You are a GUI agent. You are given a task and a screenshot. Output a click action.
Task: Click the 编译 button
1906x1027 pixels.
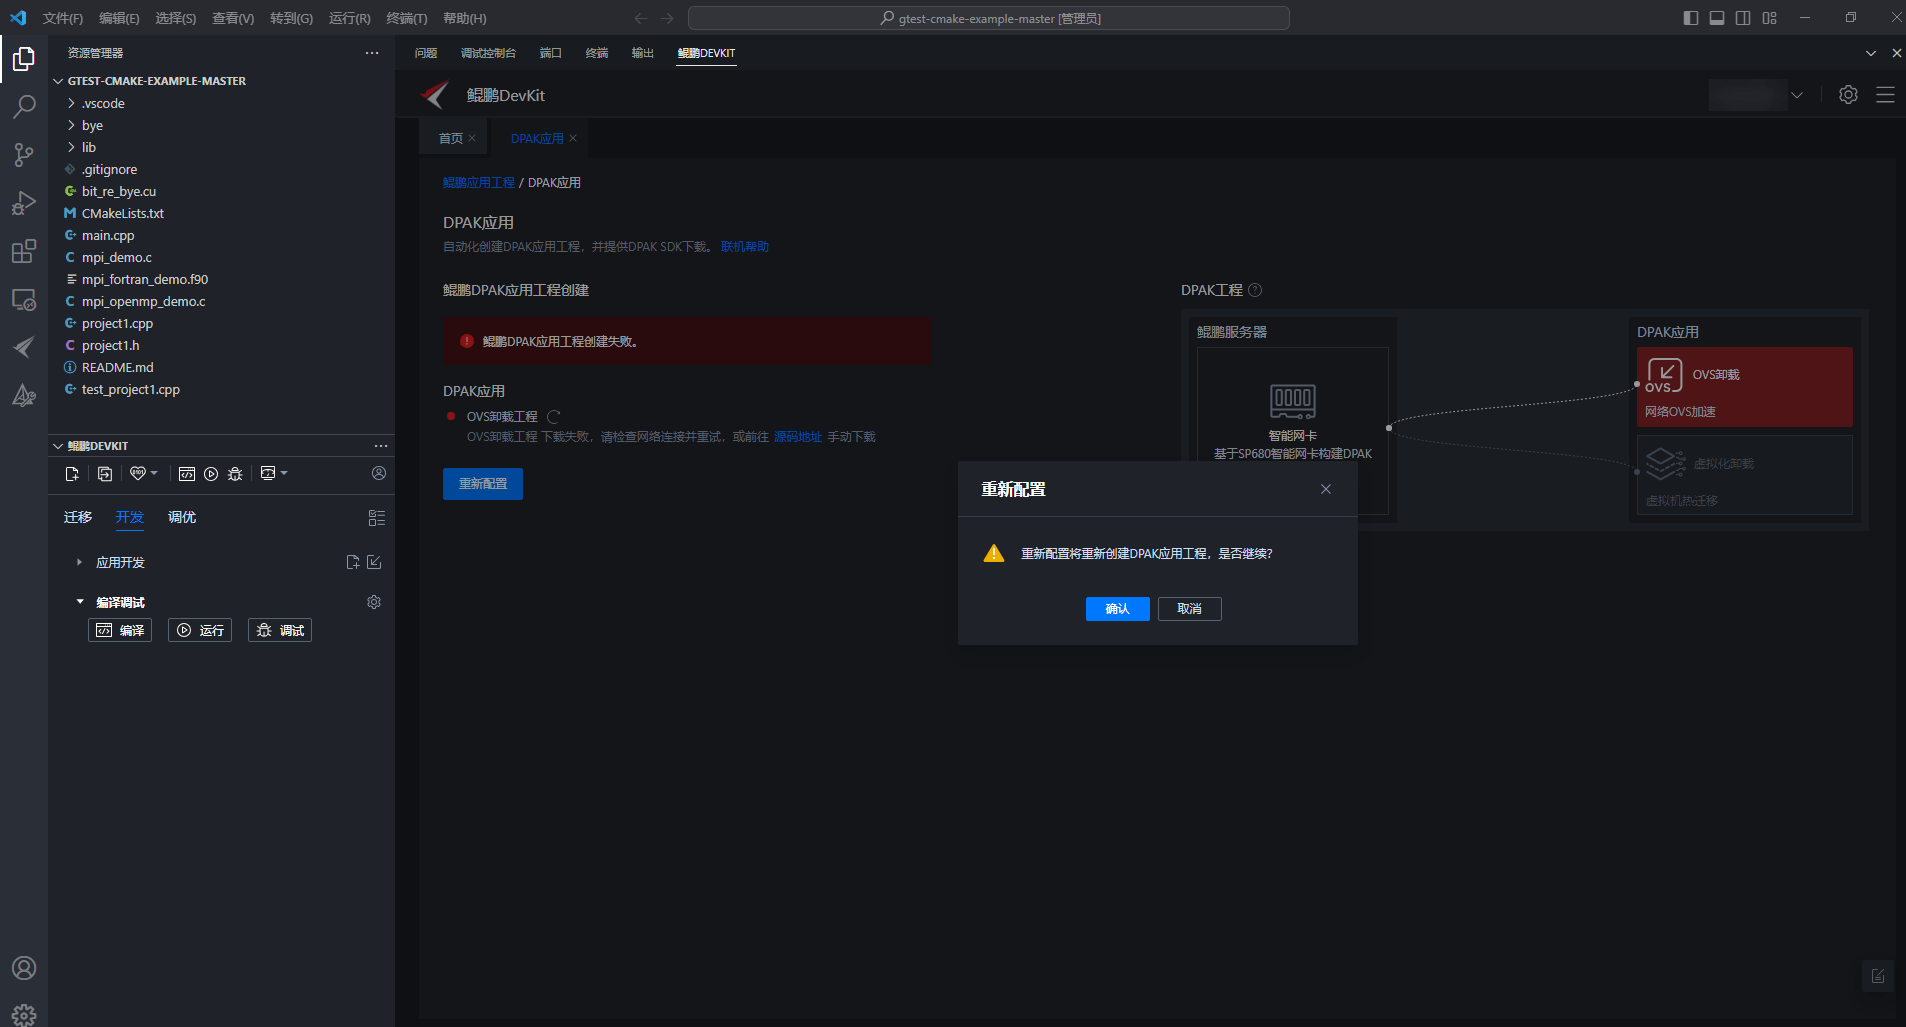[x=120, y=630]
